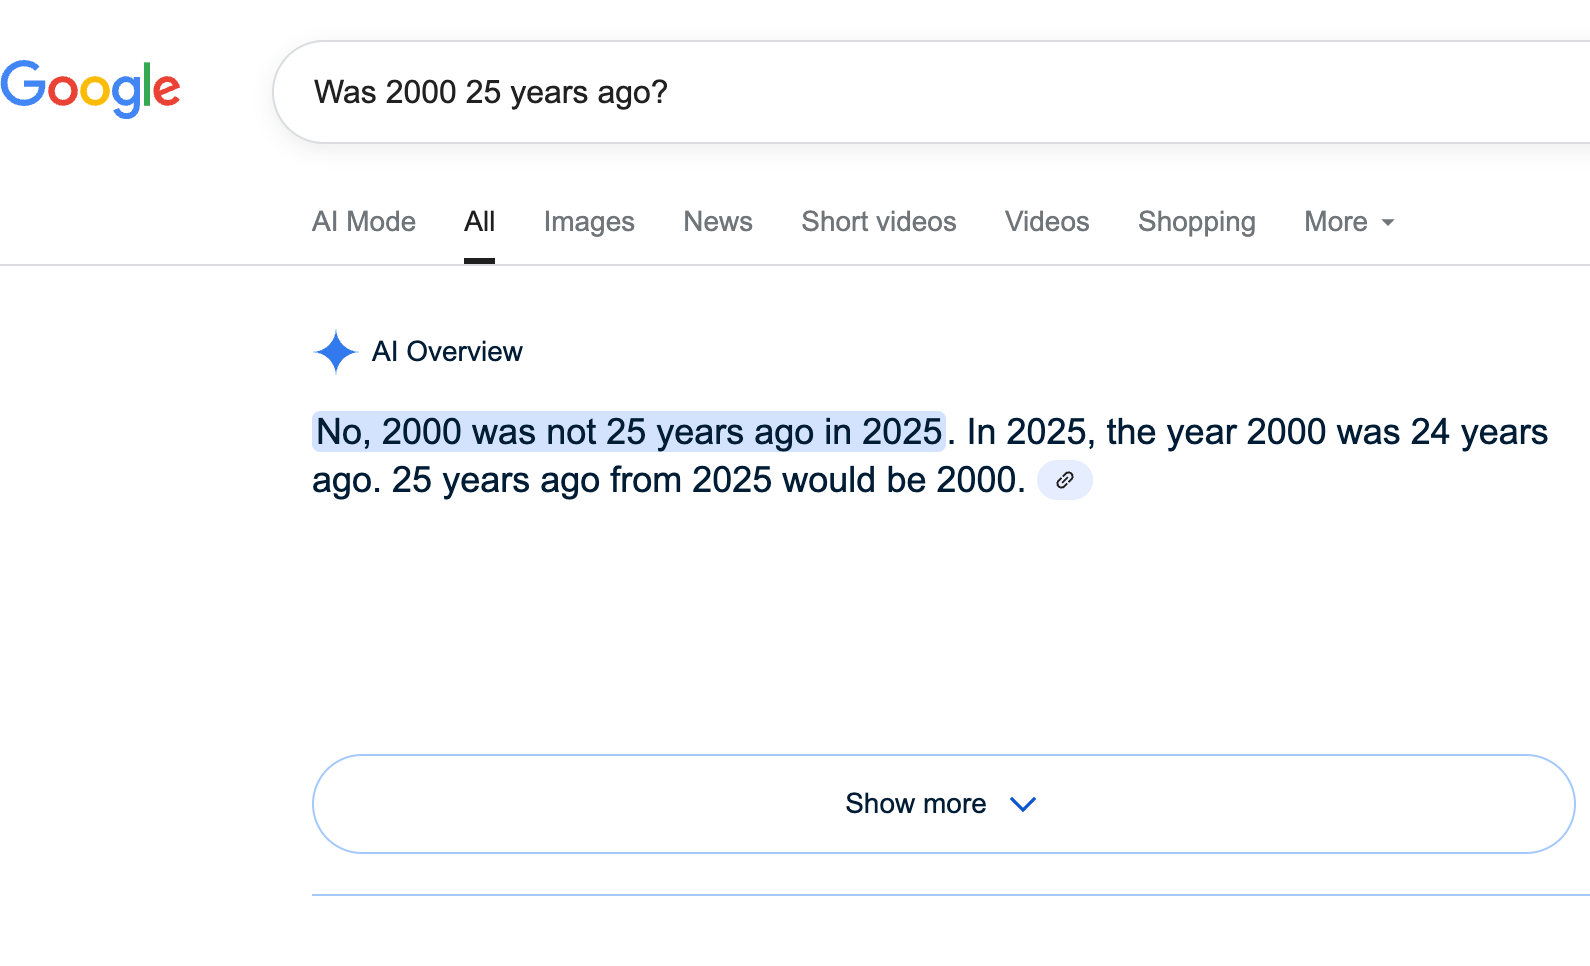Click the caret arrow next to More
This screenshot has width=1590, height=966.
pos(1388,222)
